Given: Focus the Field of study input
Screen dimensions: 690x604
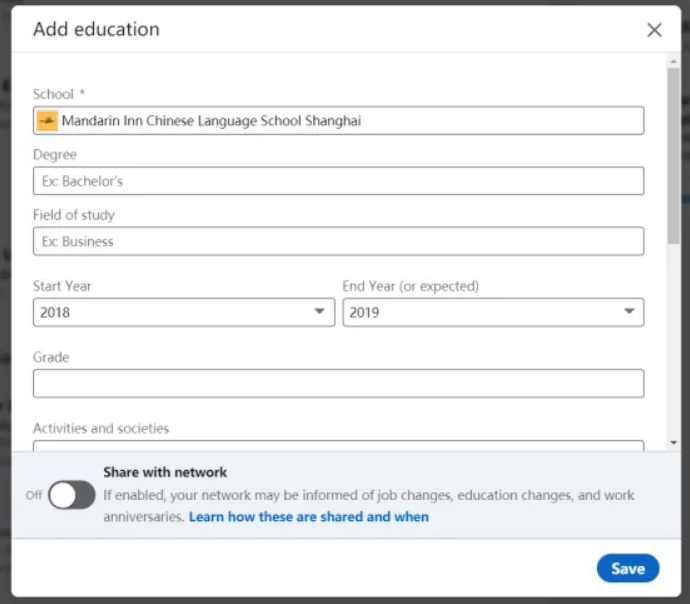Looking at the screenshot, I should (x=338, y=241).
